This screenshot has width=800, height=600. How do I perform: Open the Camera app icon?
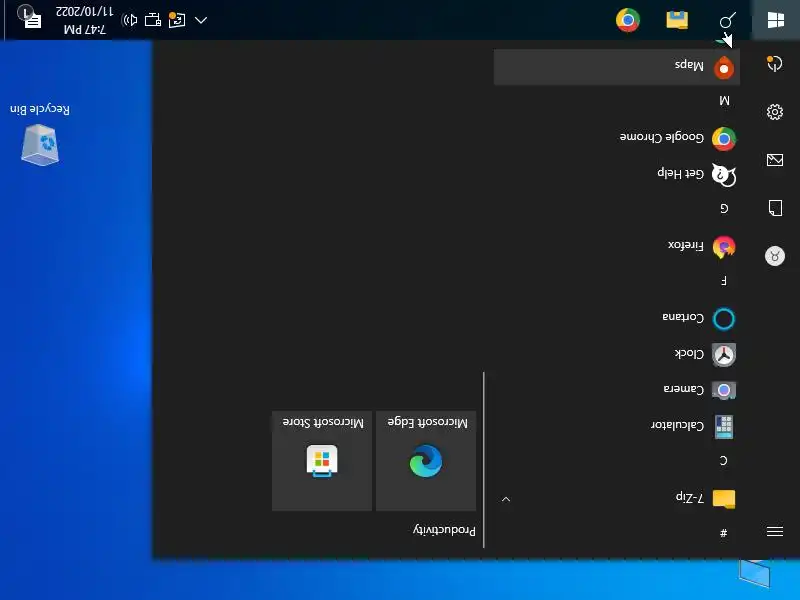click(723, 391)
